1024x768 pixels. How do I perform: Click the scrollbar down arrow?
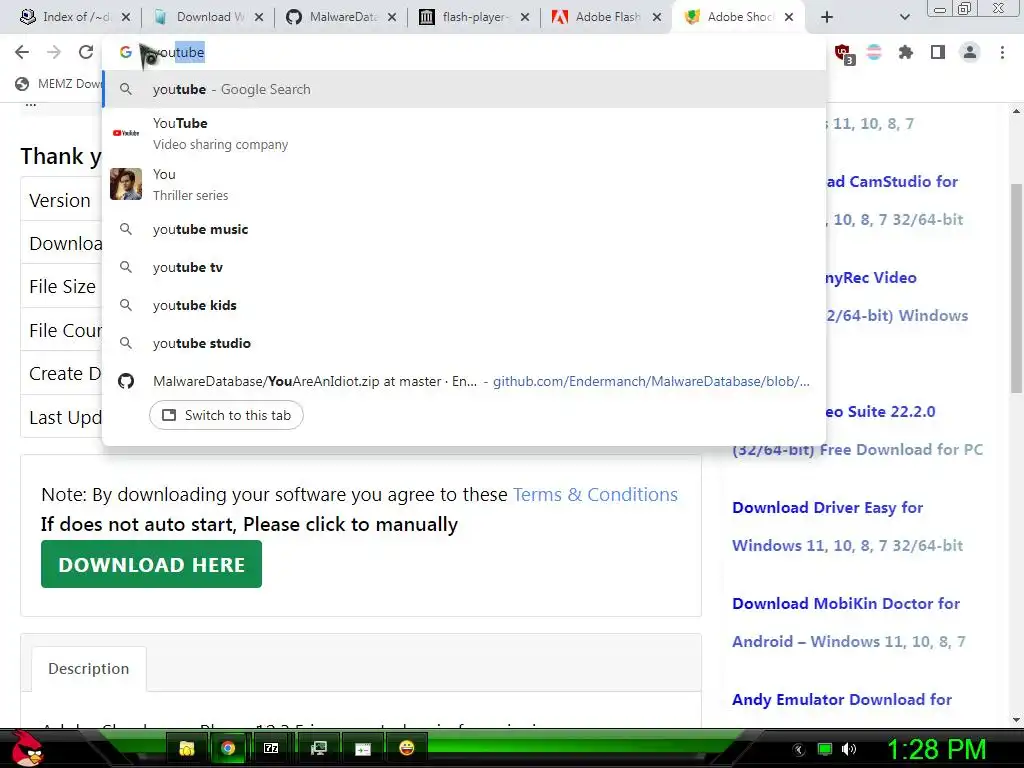point(1016,720)
